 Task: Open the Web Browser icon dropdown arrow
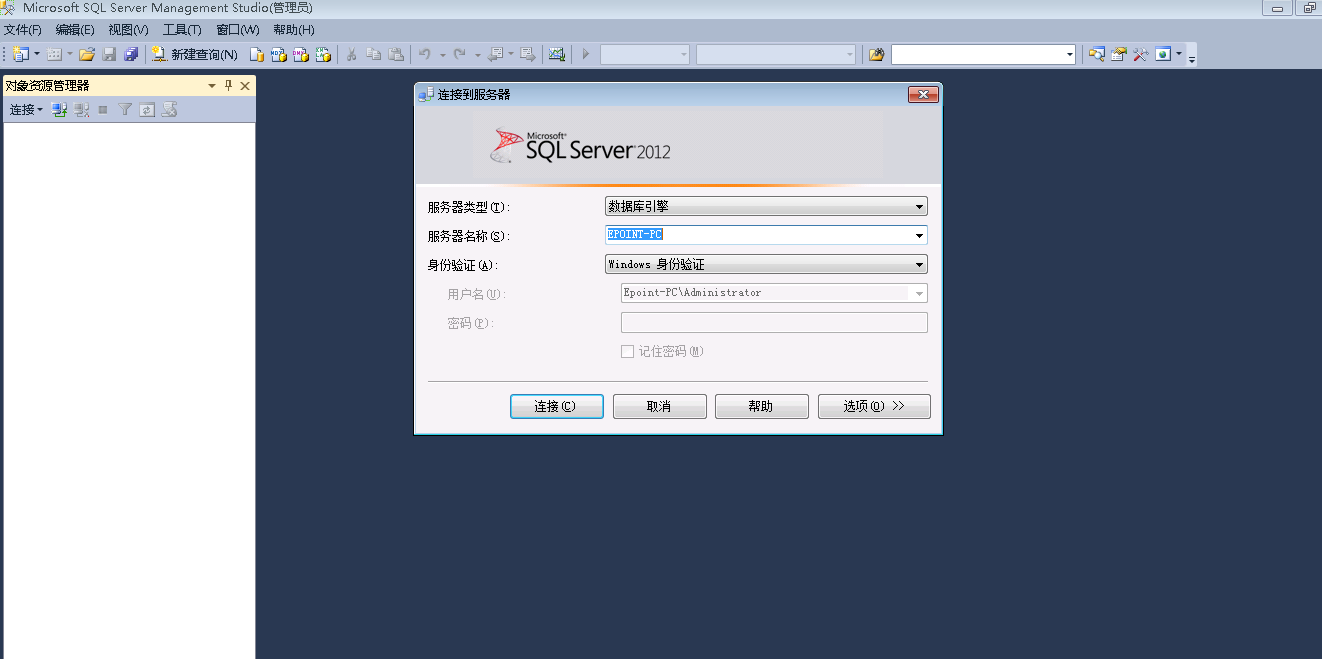tap(1178, 54)
